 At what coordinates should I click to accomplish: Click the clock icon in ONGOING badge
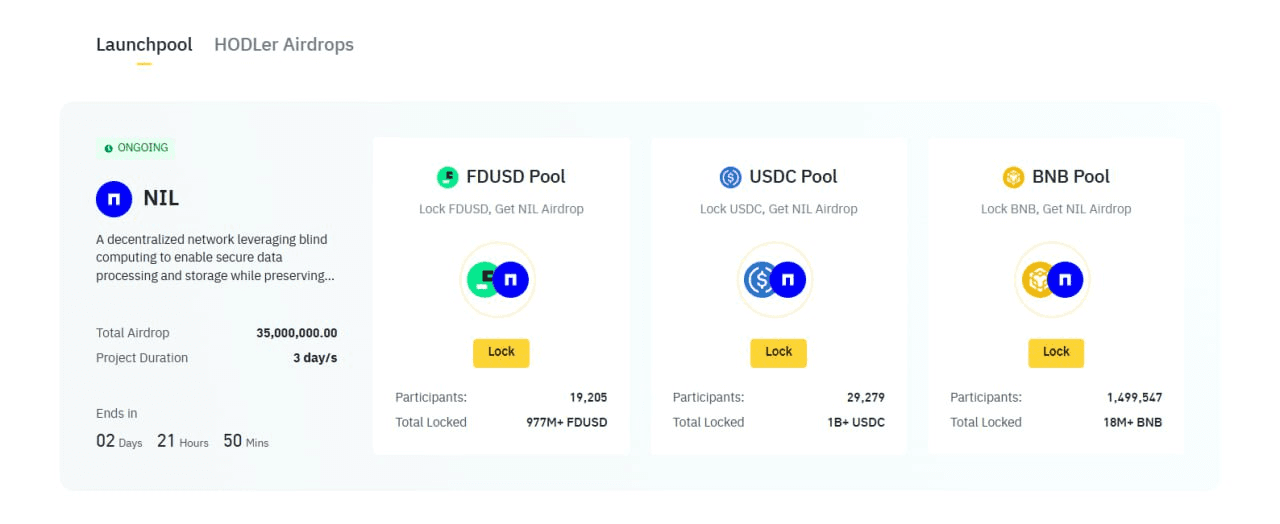coord(109,148)
